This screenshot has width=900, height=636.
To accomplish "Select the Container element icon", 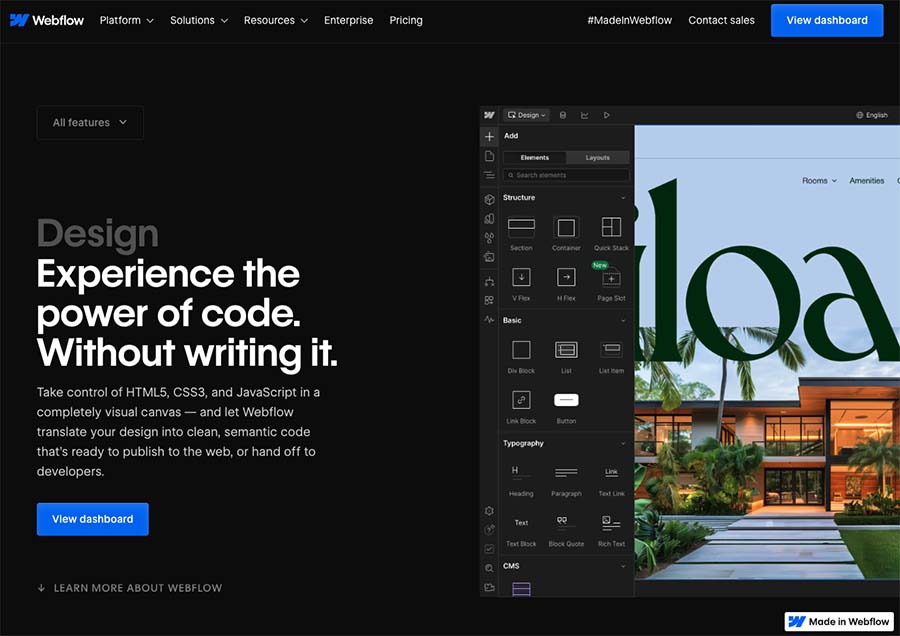I will [566, 227].
